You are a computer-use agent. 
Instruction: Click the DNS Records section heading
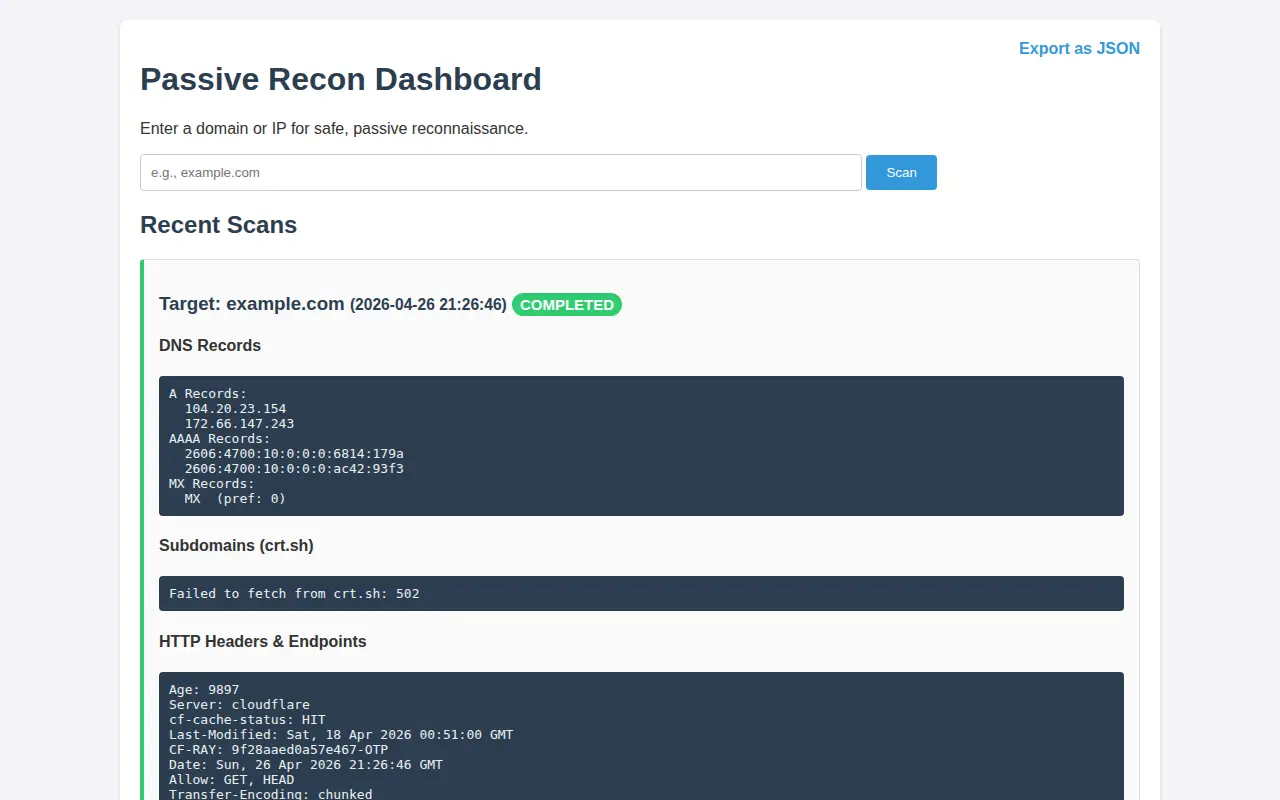click(x=210, y=345)
